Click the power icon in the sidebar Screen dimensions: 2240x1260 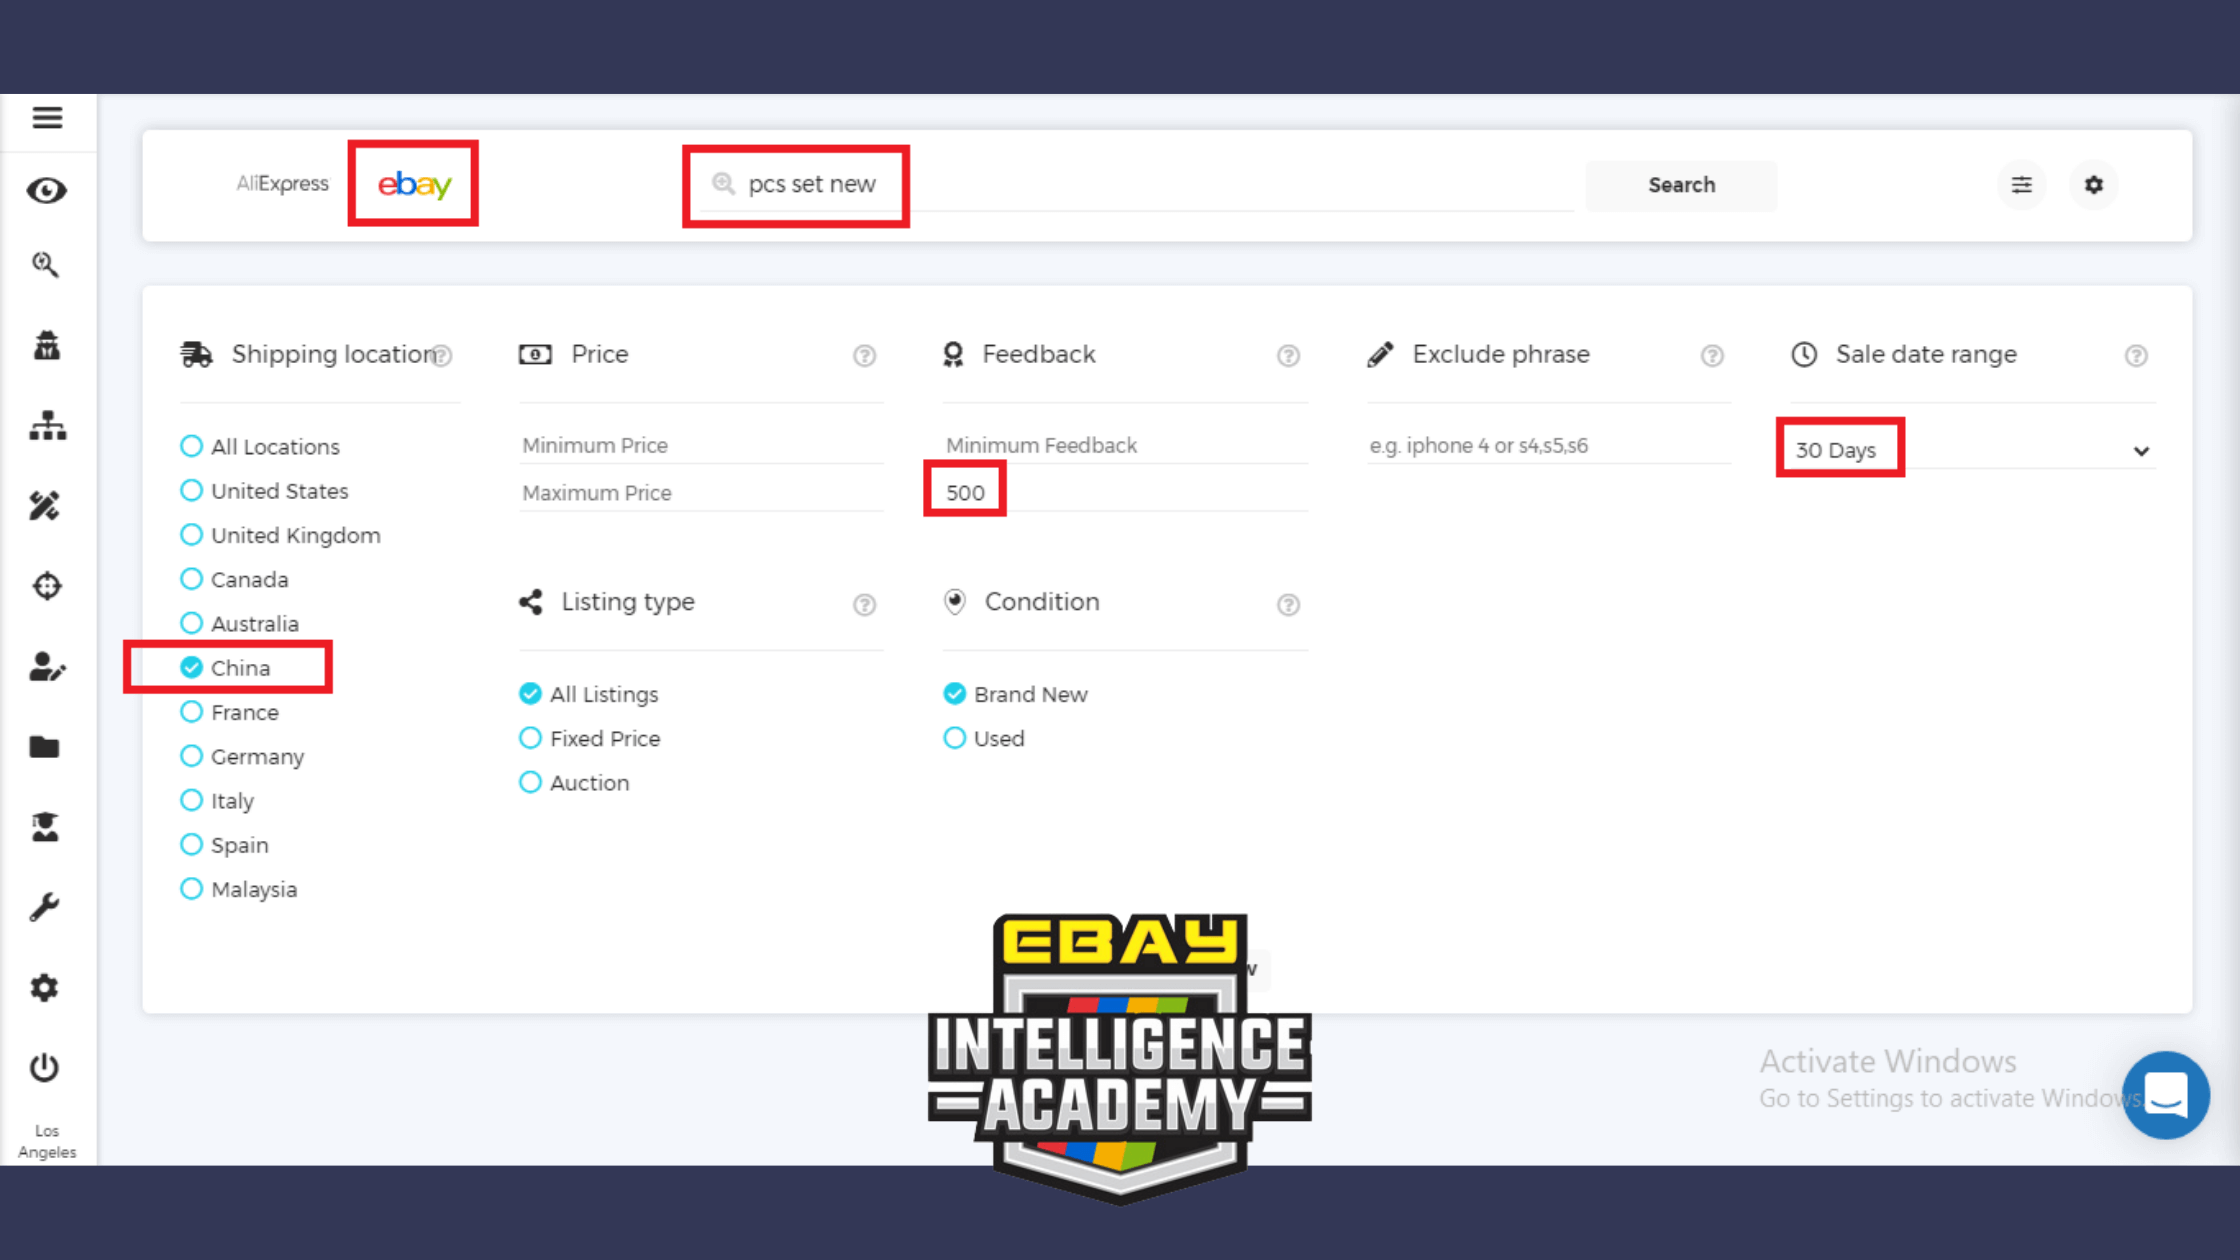(45, 1067)
